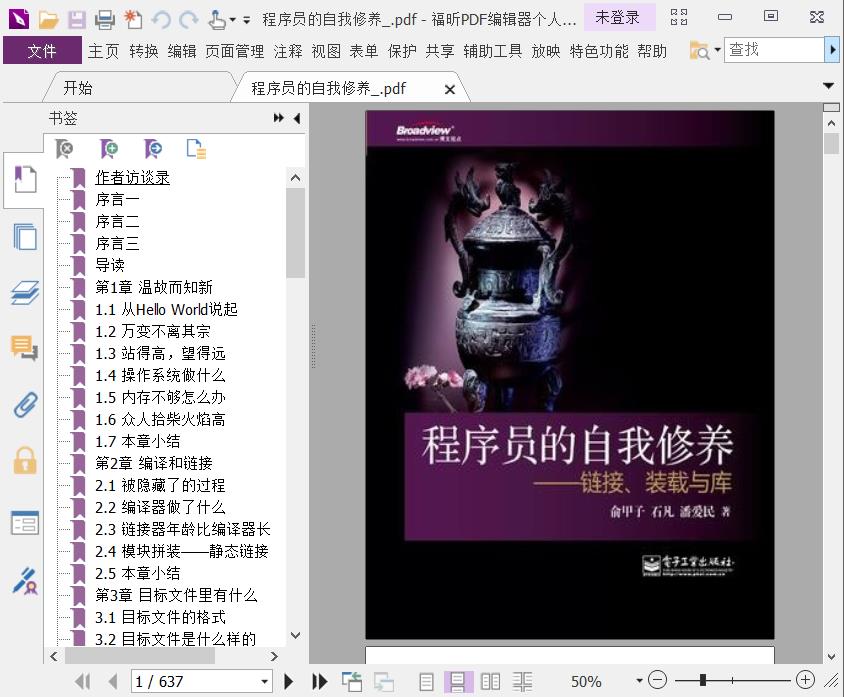Click the Foxit application logo icon
The image size is (844, 697).
19,19
